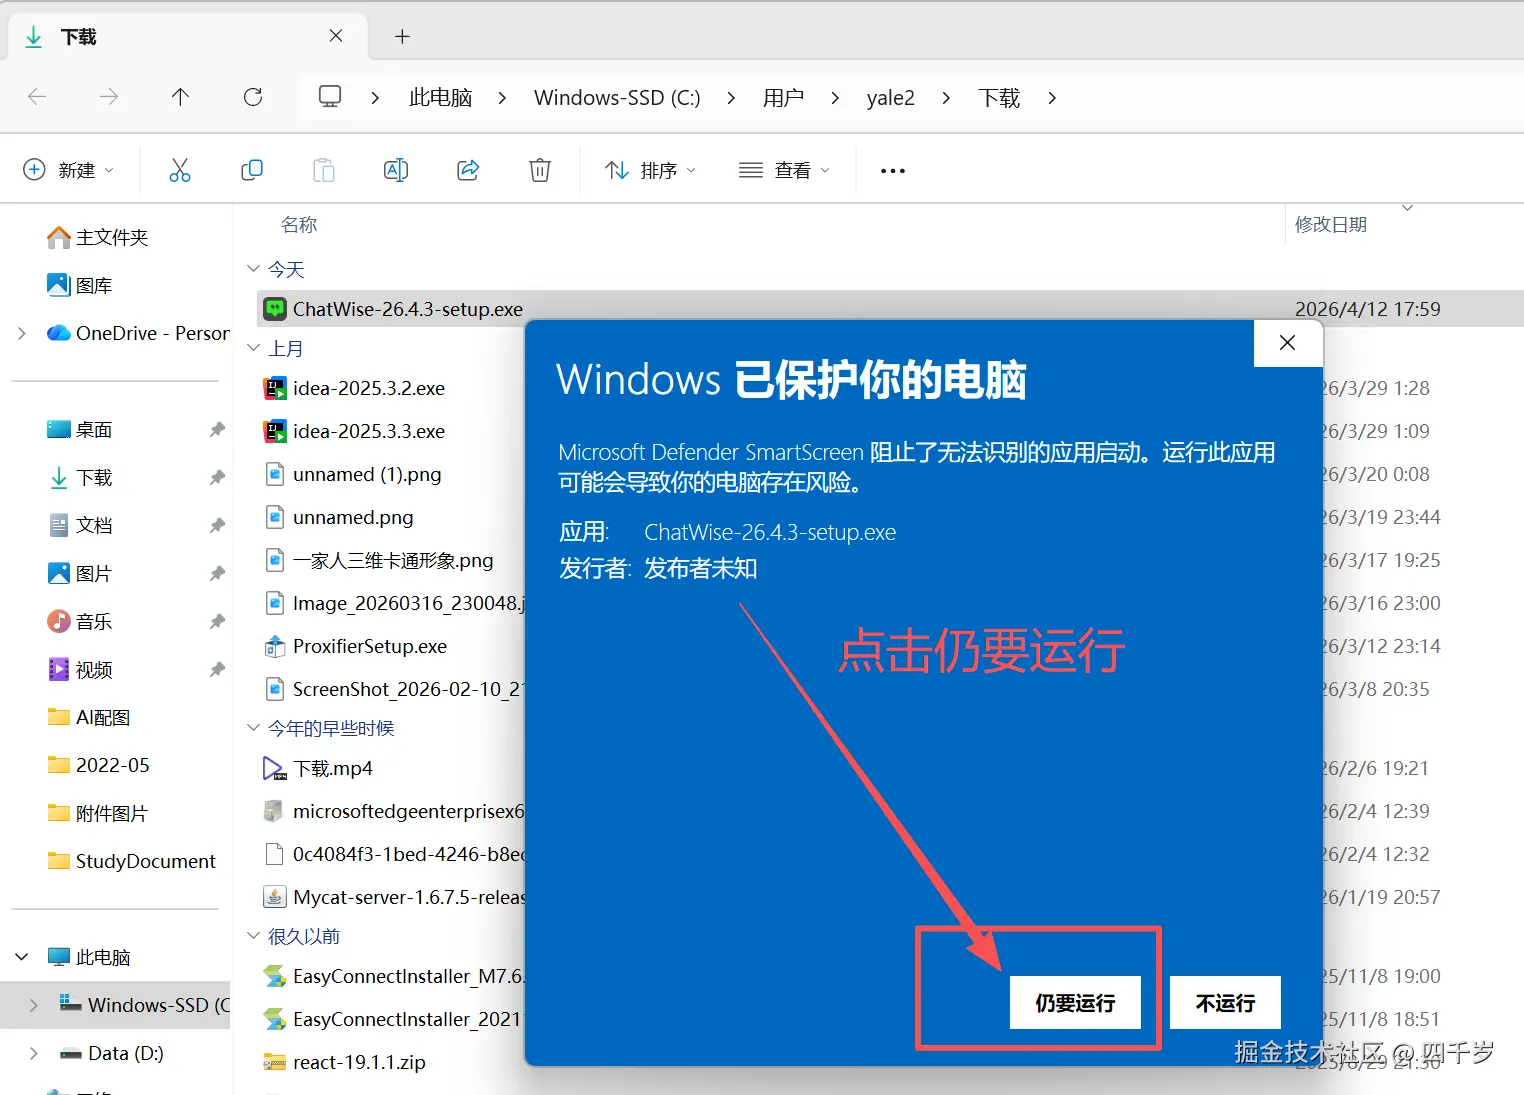Viewport: 1524px width, 1095px height.
Task: Click the refresh icon in navigation bar
Action: (x=253, y=97)
